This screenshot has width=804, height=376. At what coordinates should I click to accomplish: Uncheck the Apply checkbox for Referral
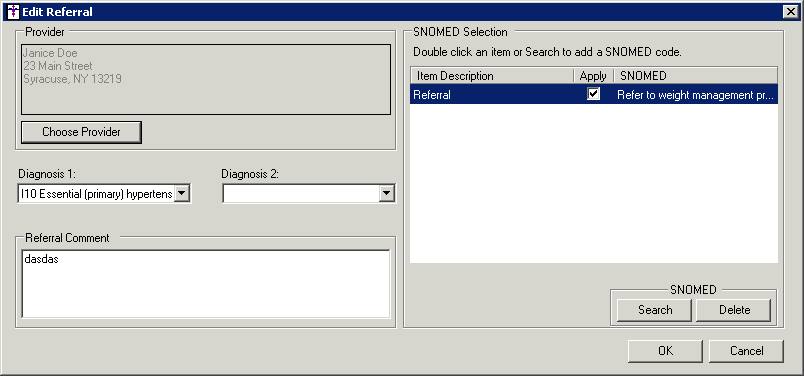point(593,94)
